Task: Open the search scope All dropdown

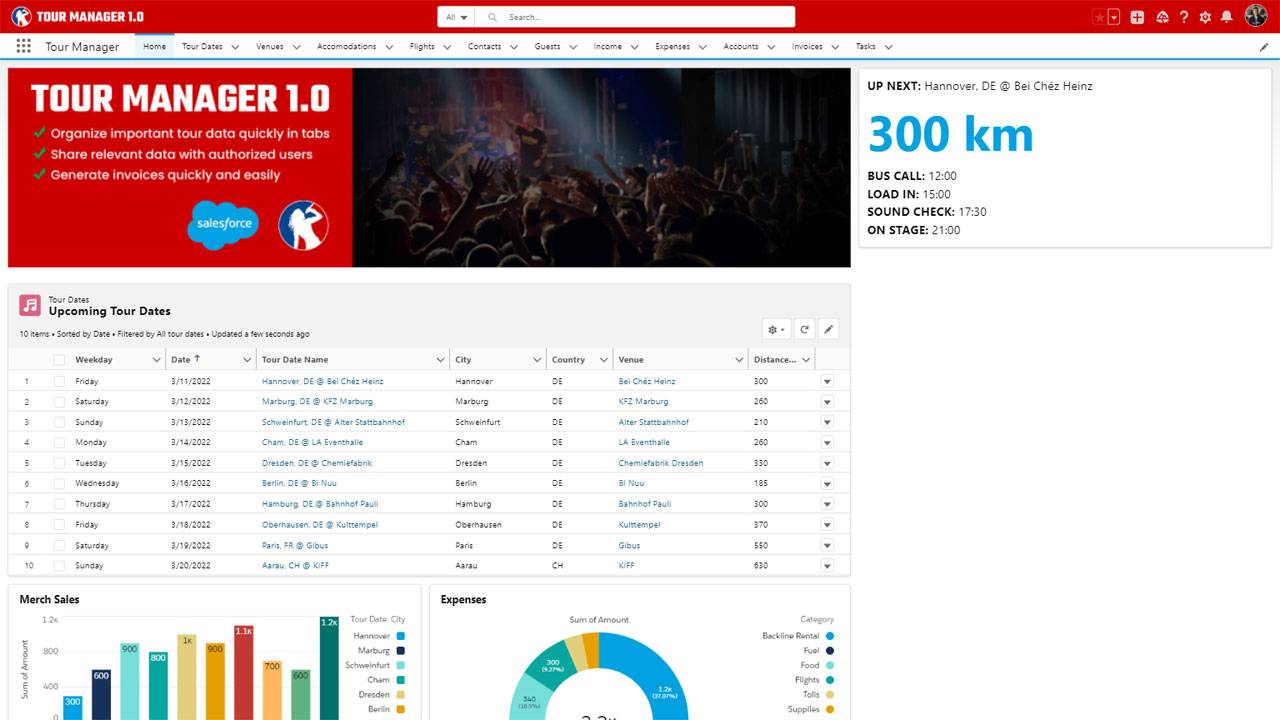Action: (x=456, y=17)
